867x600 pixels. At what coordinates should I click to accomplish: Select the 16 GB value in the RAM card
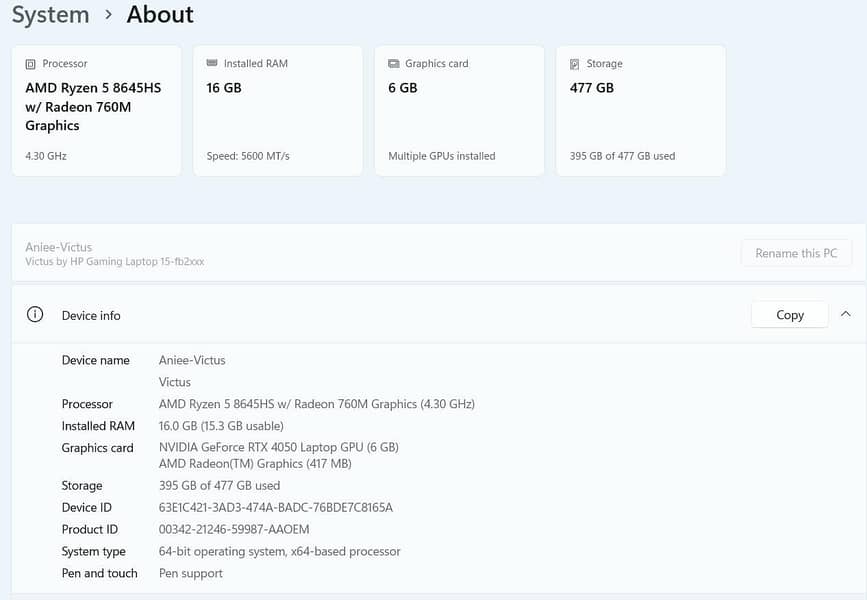(224, 88)
